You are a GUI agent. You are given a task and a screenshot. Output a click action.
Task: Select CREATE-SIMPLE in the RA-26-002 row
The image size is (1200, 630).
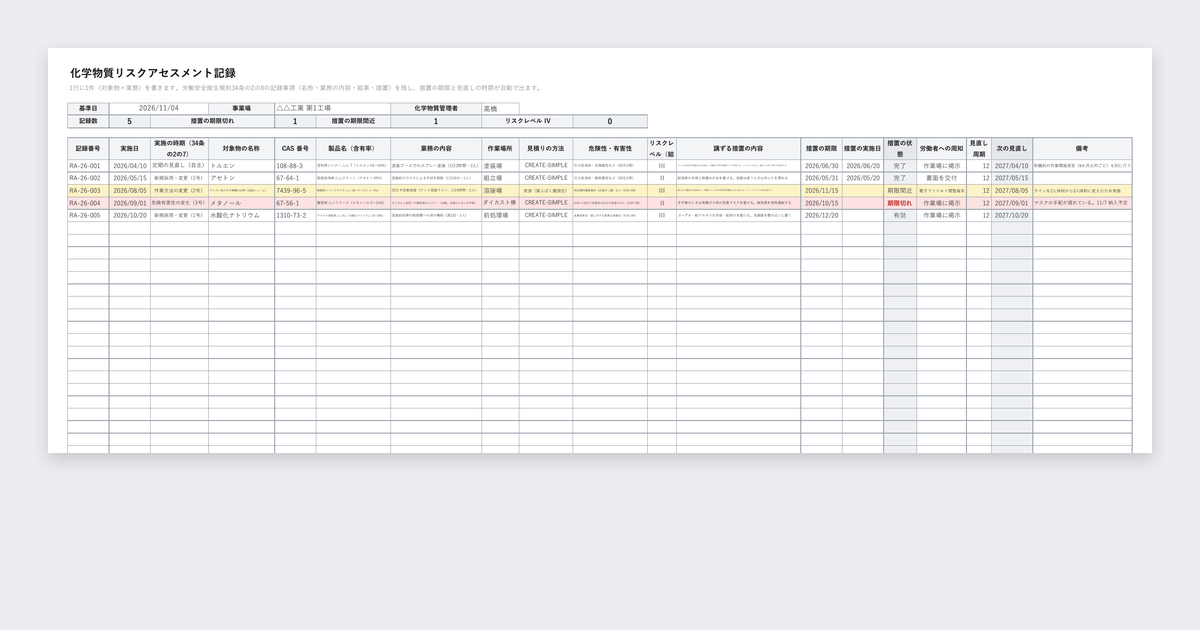click(546, 178)
